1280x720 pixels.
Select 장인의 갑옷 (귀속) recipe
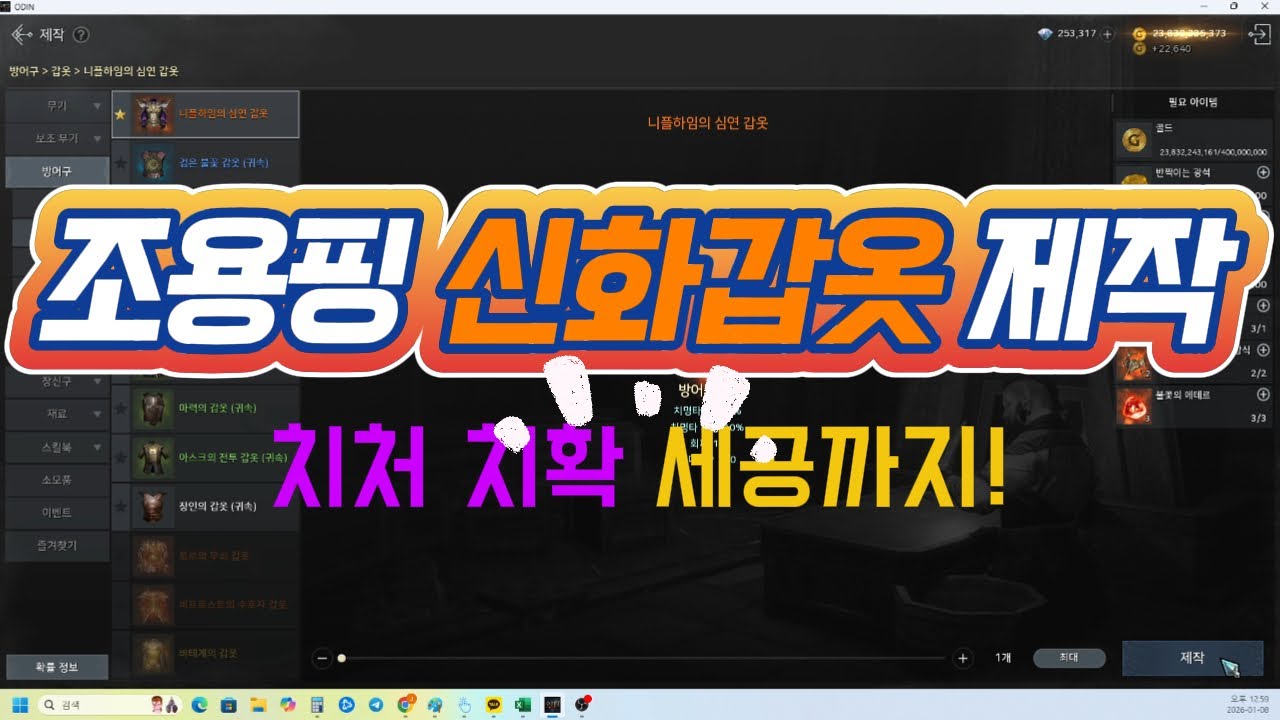coord(205,506)
